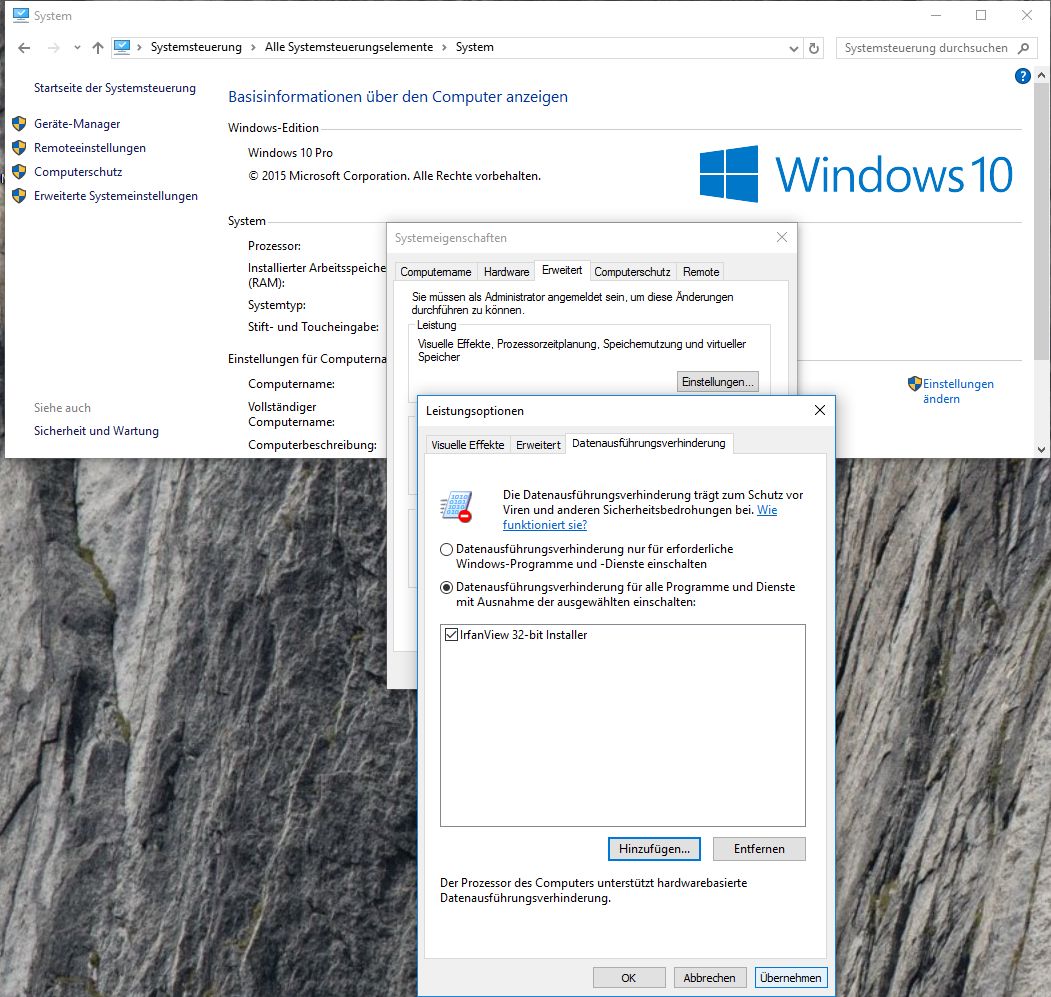Click the Hinzufügen... button
This screenshot has width=1051, height=997.
point(654,849)
